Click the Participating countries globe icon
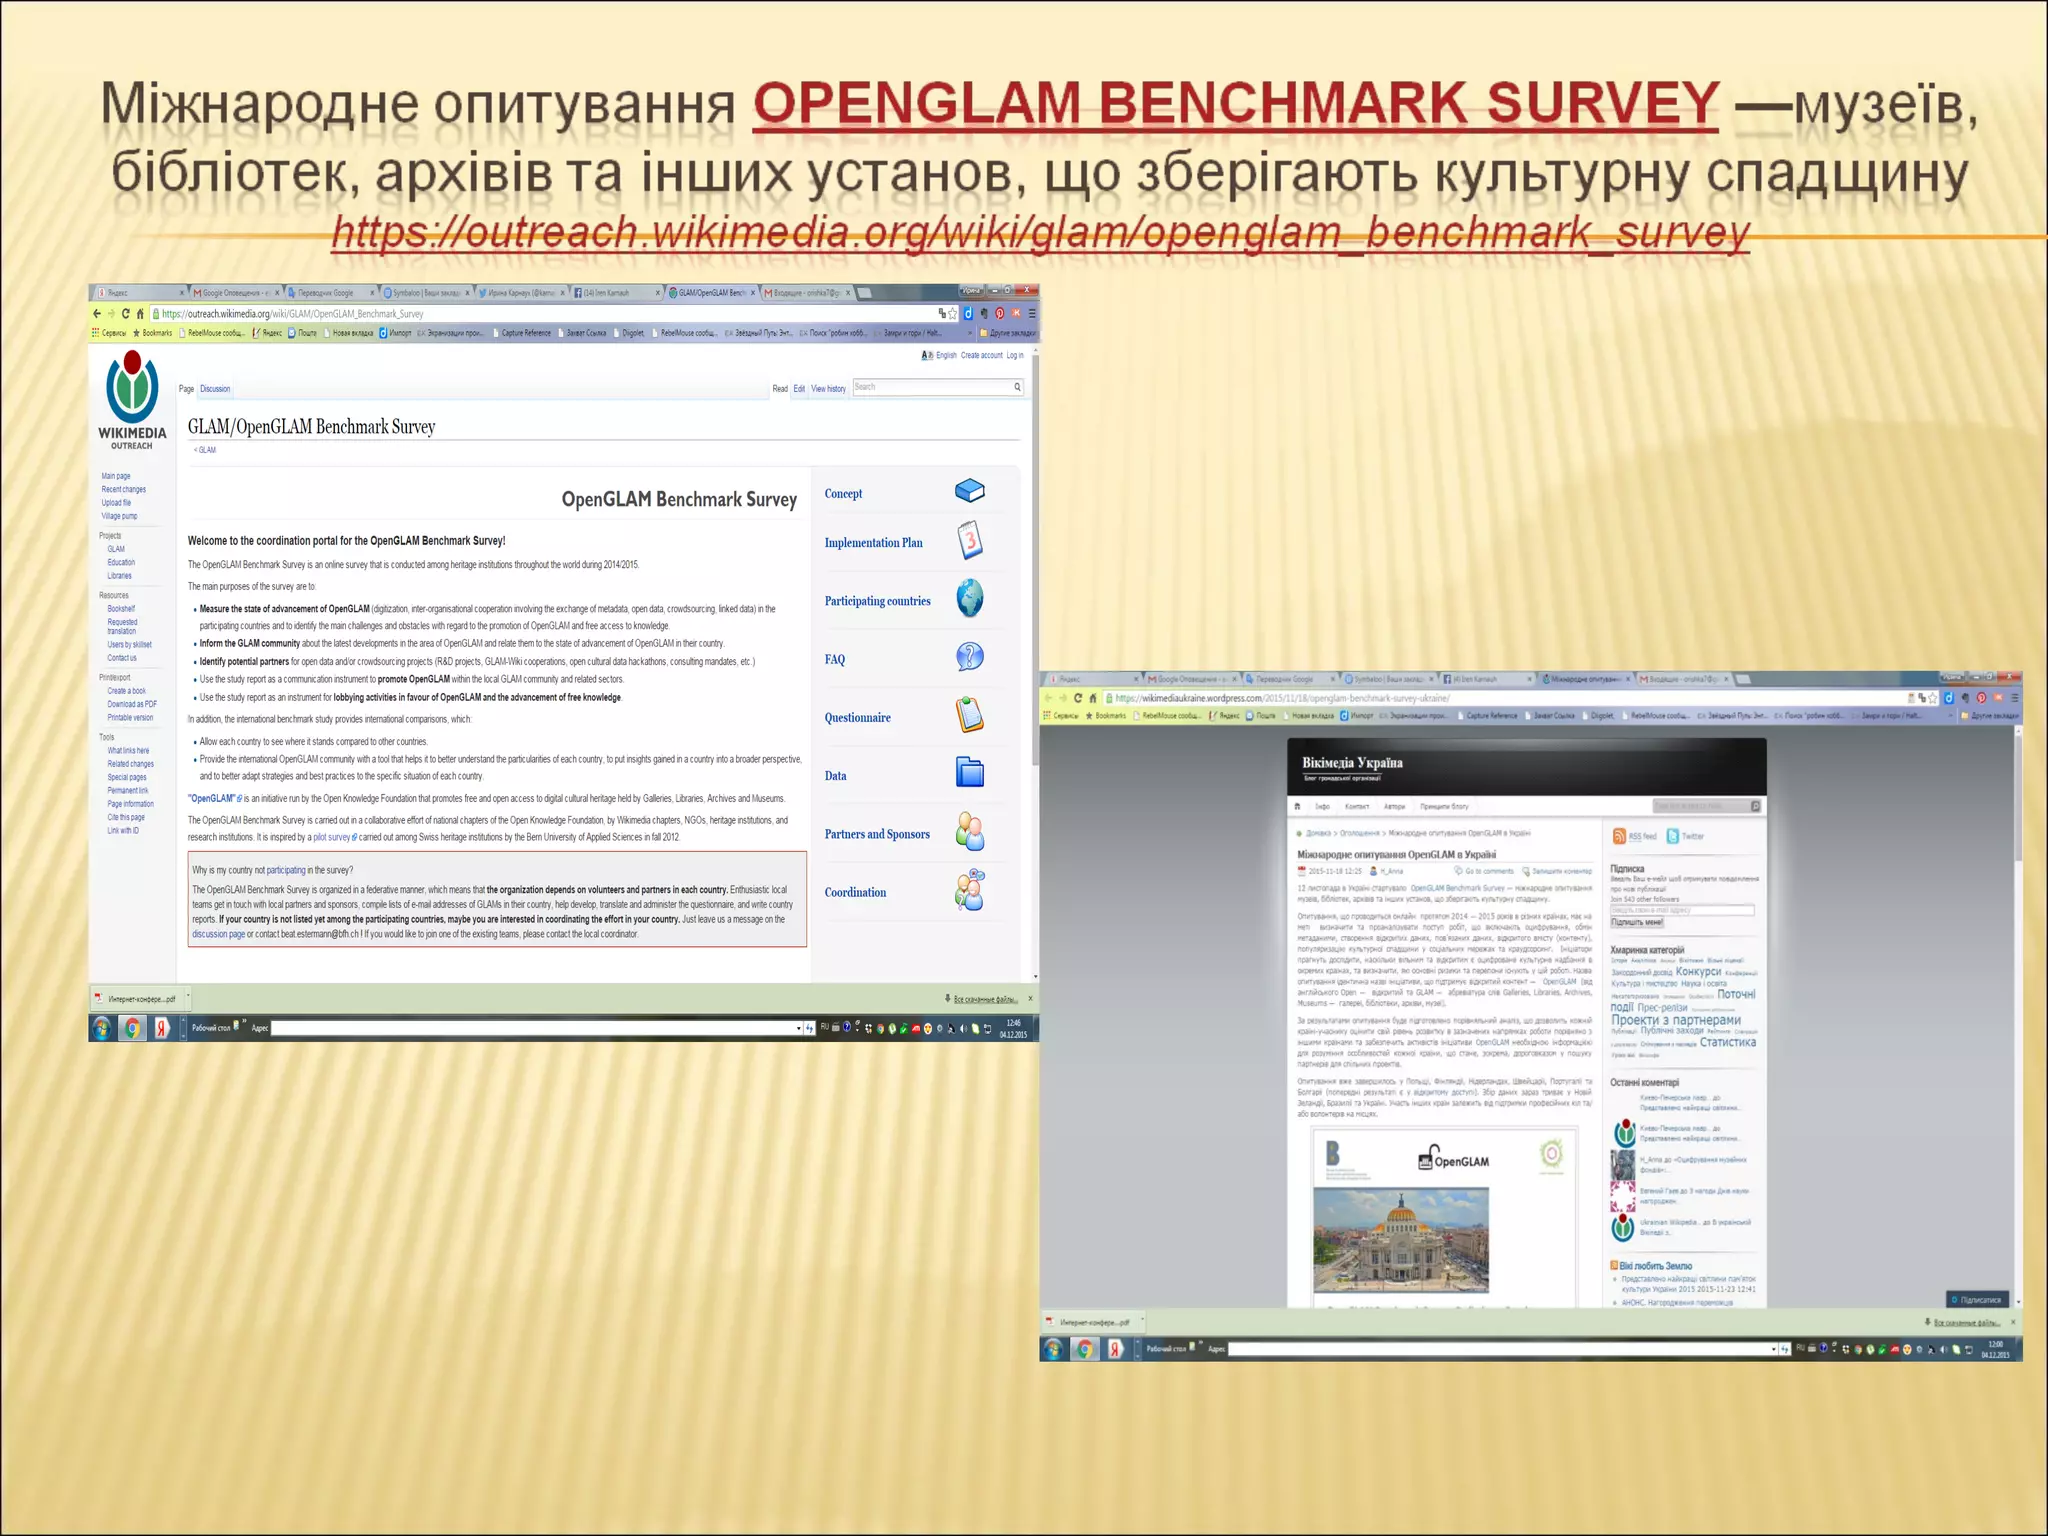Image resolution: width=2048 pixels, height=1536 pixels. click(x=969, y=599)
